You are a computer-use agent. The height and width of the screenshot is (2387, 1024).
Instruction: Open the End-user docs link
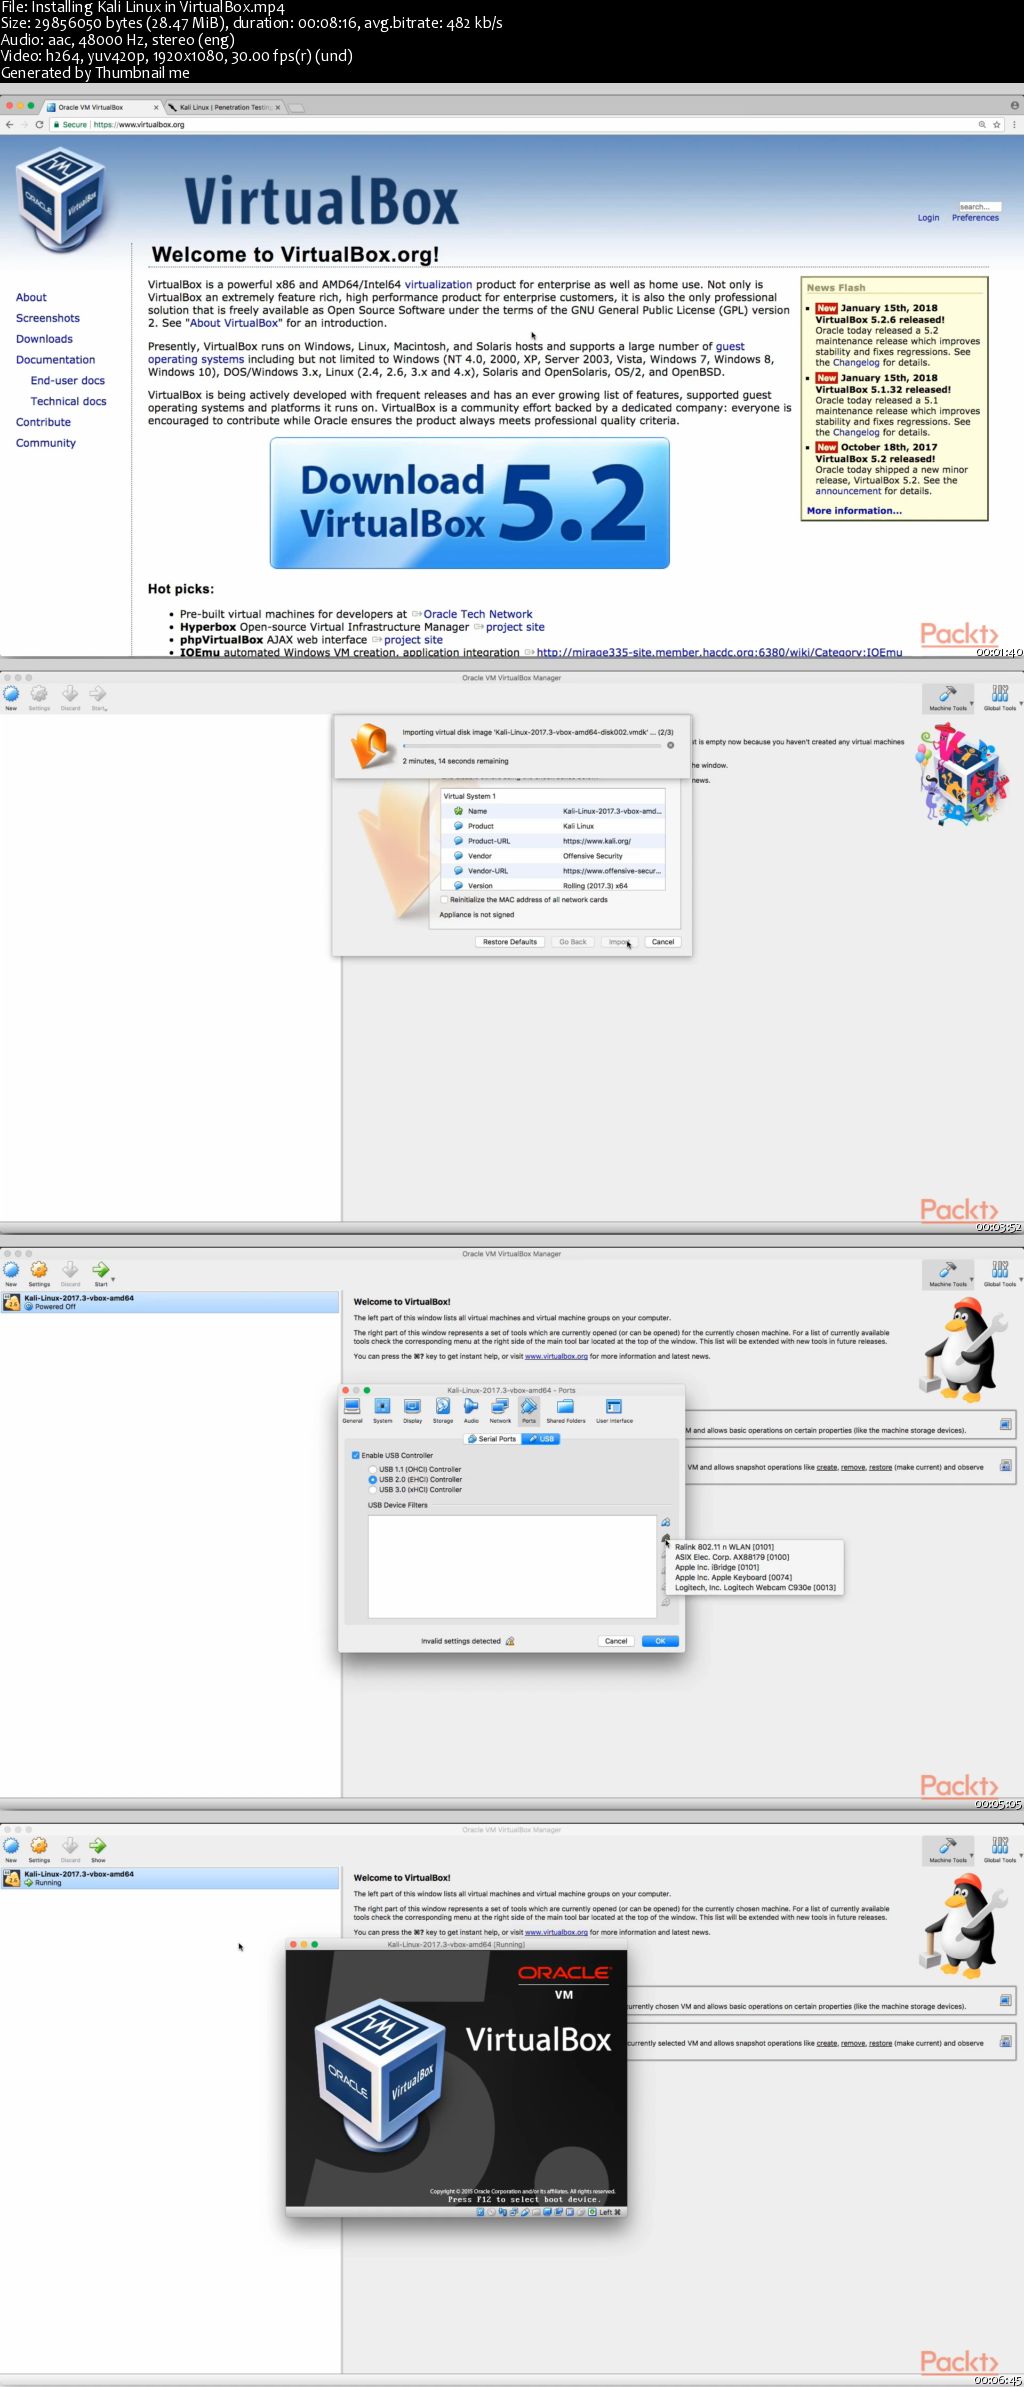tap(67, 381)
